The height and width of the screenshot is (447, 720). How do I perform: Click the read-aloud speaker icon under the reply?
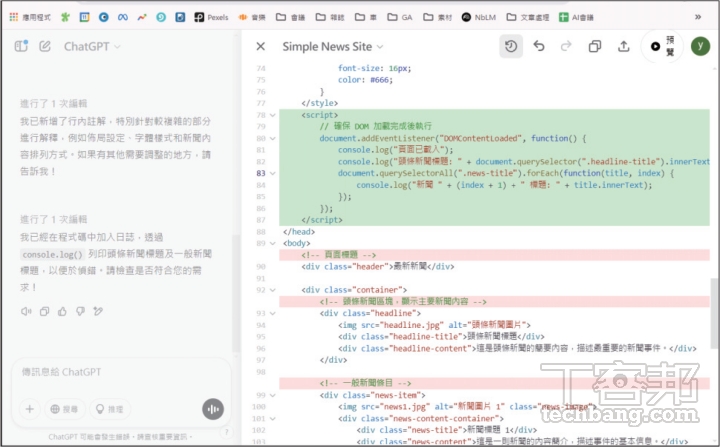coord(26,311)
